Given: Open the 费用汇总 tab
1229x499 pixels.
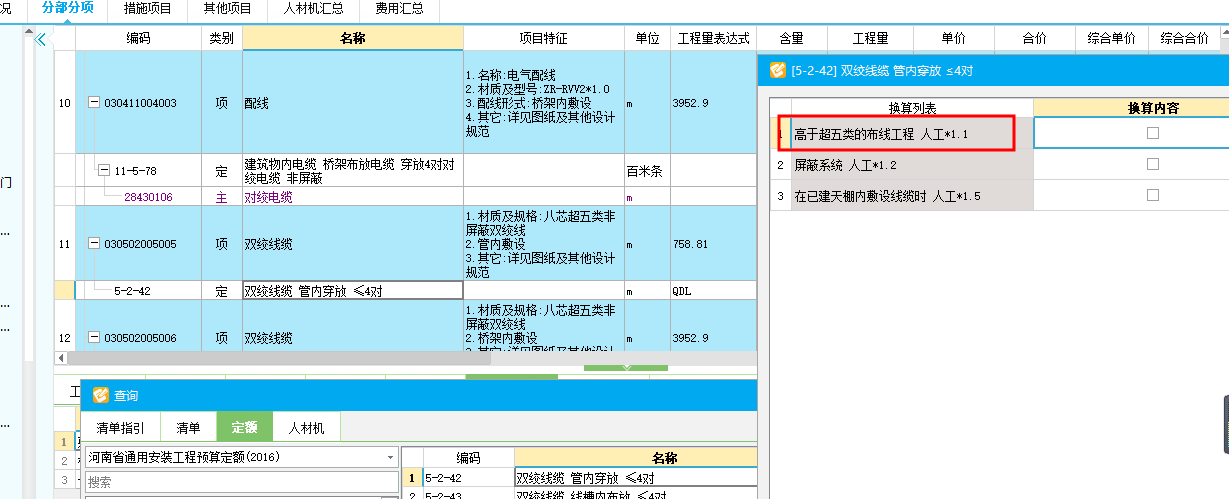Looking at the screenshot, I should (x=399, y=9).
